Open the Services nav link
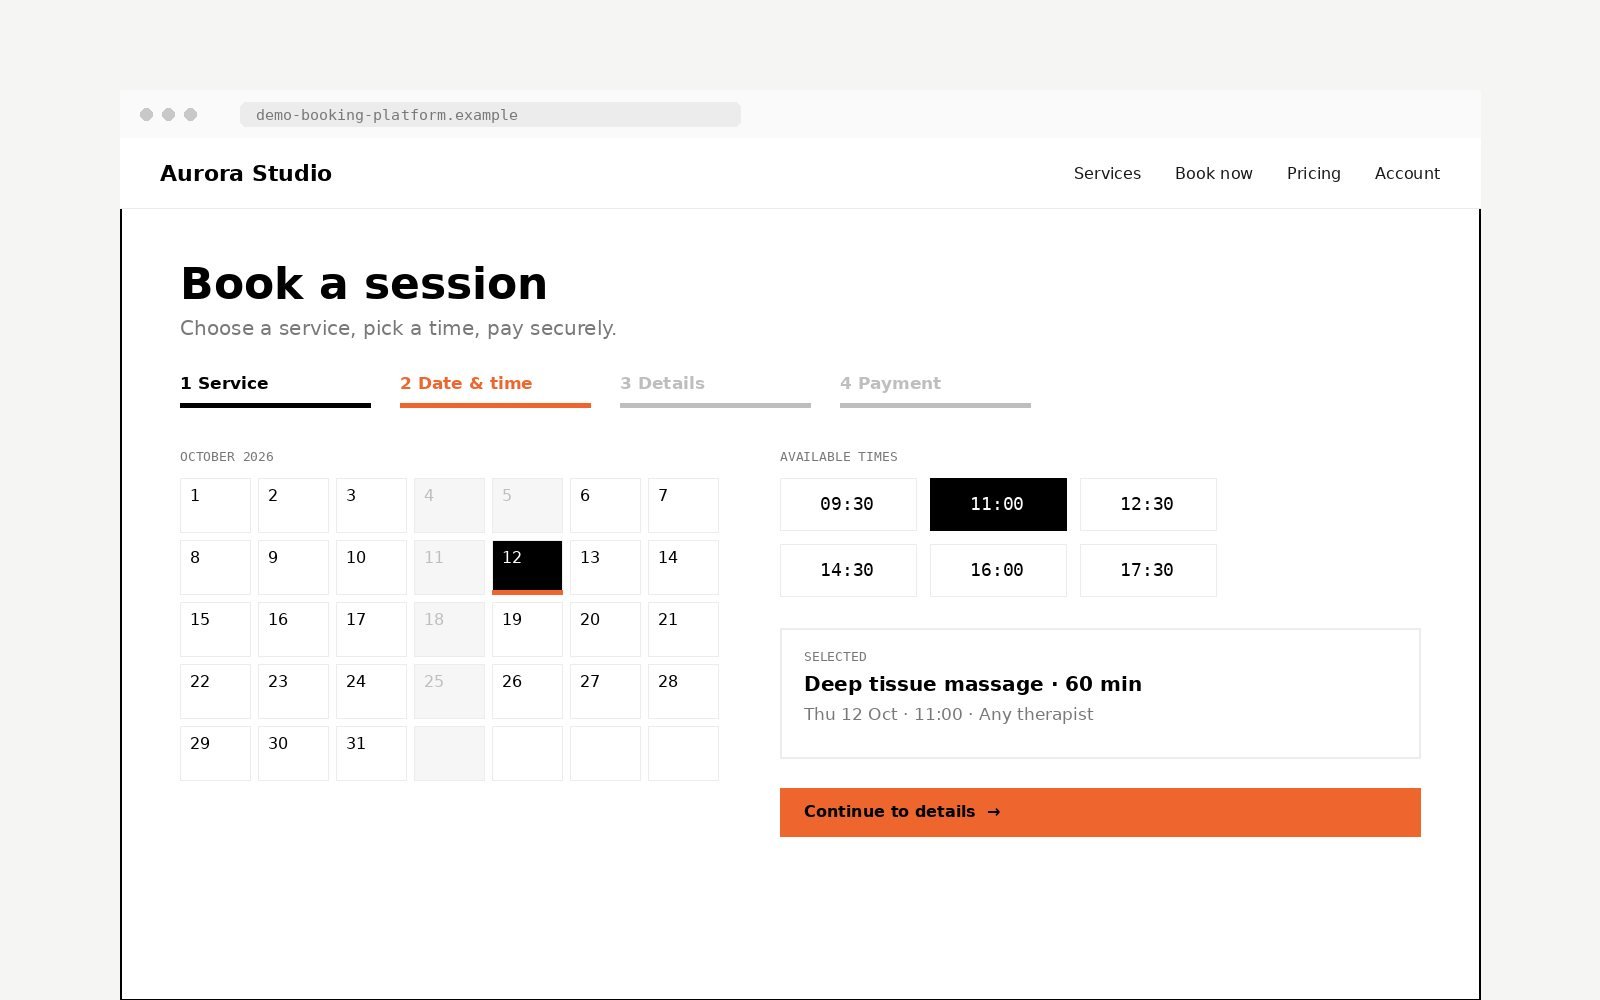 pyautogui.click(x=1107, y=173)
